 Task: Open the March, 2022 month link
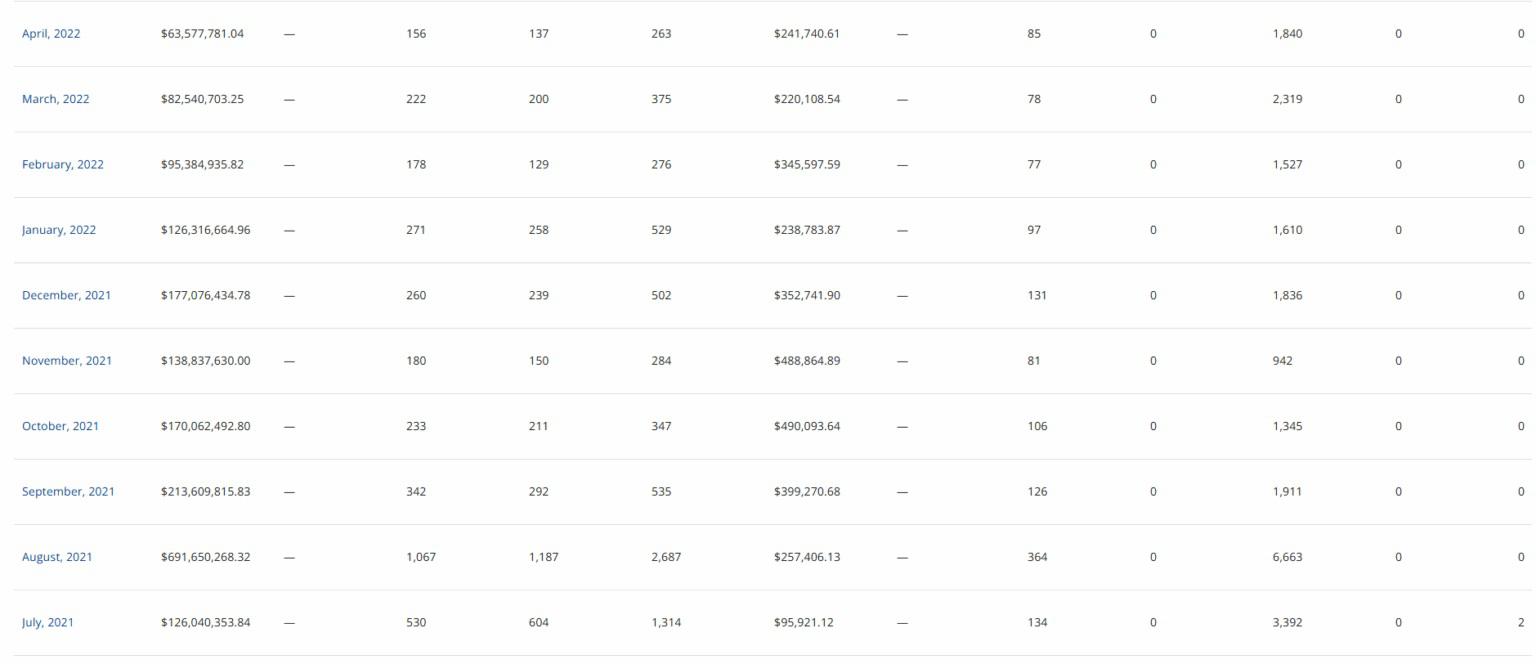point(55,99)
